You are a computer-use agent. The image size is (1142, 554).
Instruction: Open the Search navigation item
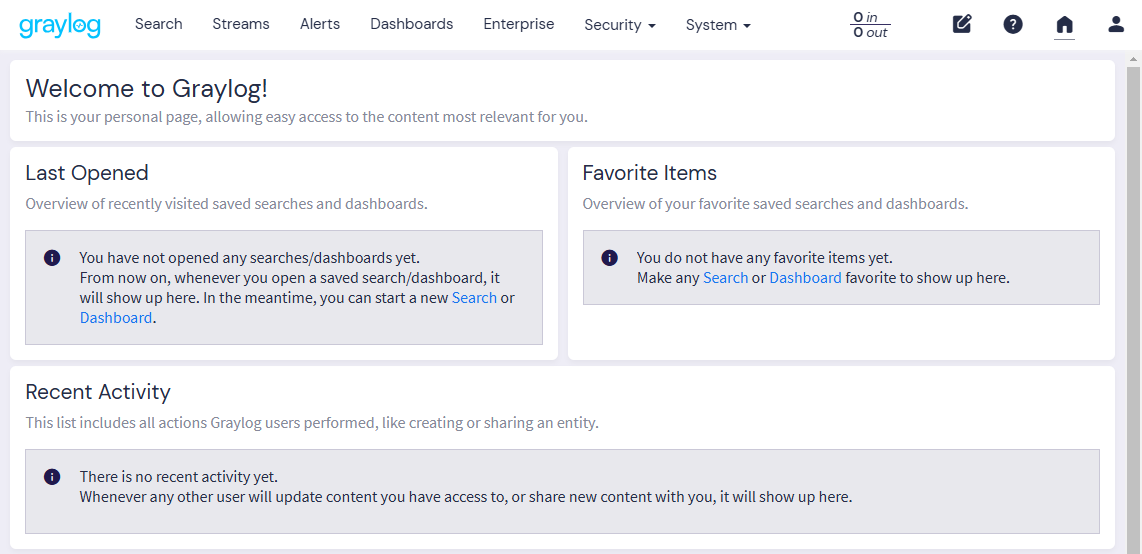(158, 24)
